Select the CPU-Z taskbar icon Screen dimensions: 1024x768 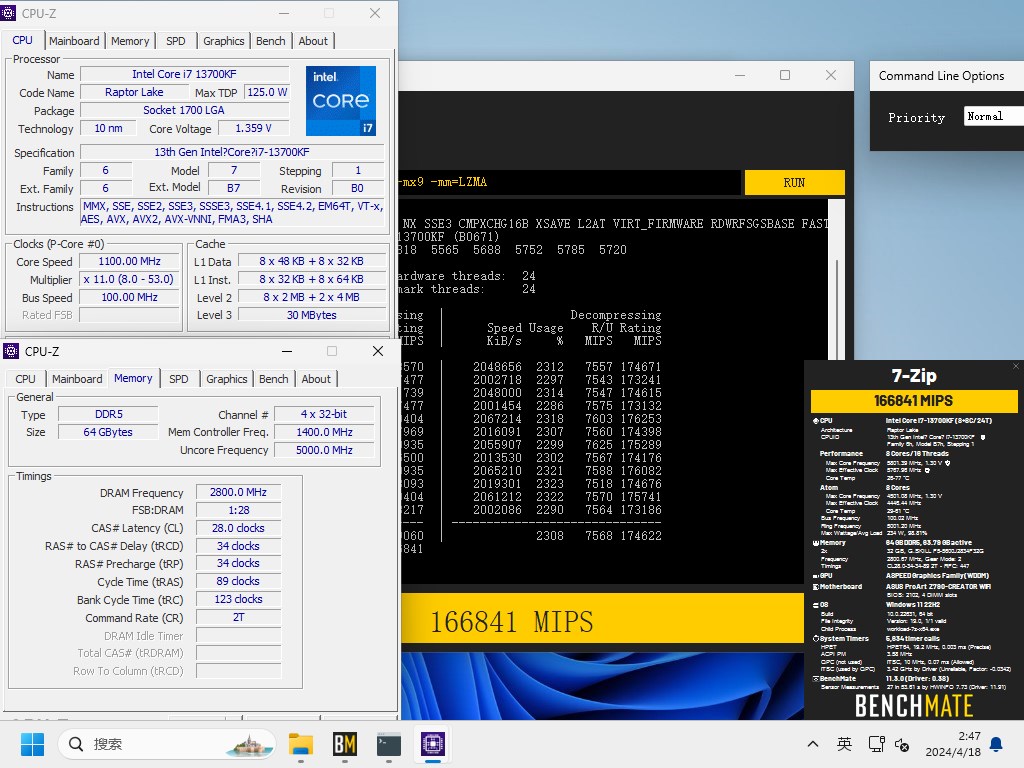tap(432, 744)
